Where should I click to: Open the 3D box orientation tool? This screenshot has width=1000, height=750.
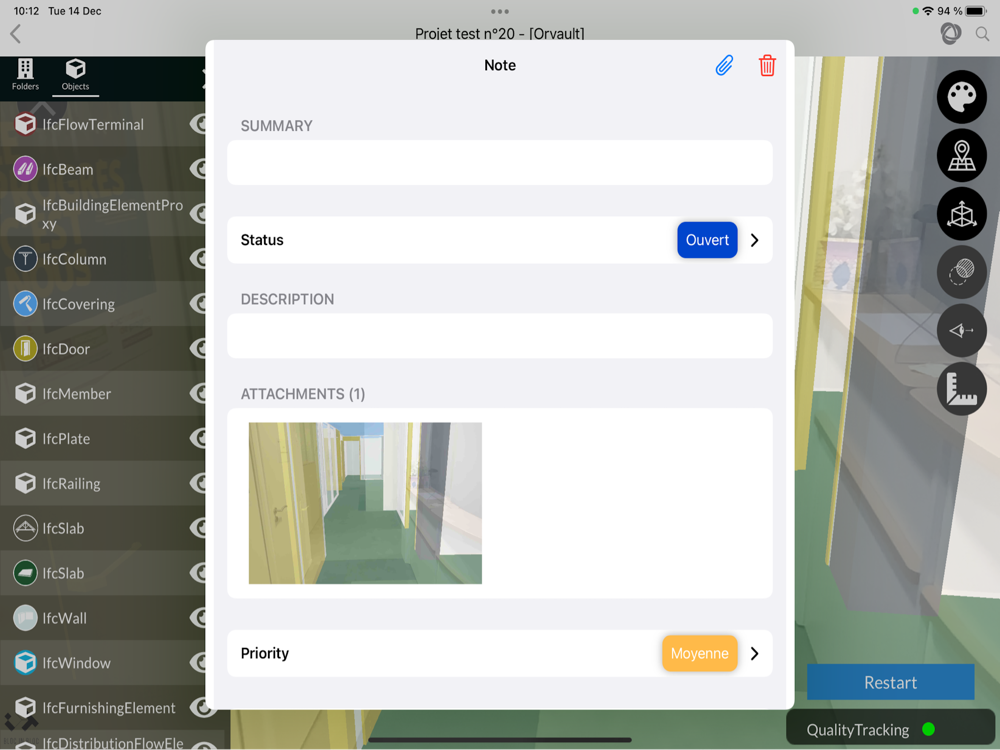pyautogui.click(x=961, y=214)
